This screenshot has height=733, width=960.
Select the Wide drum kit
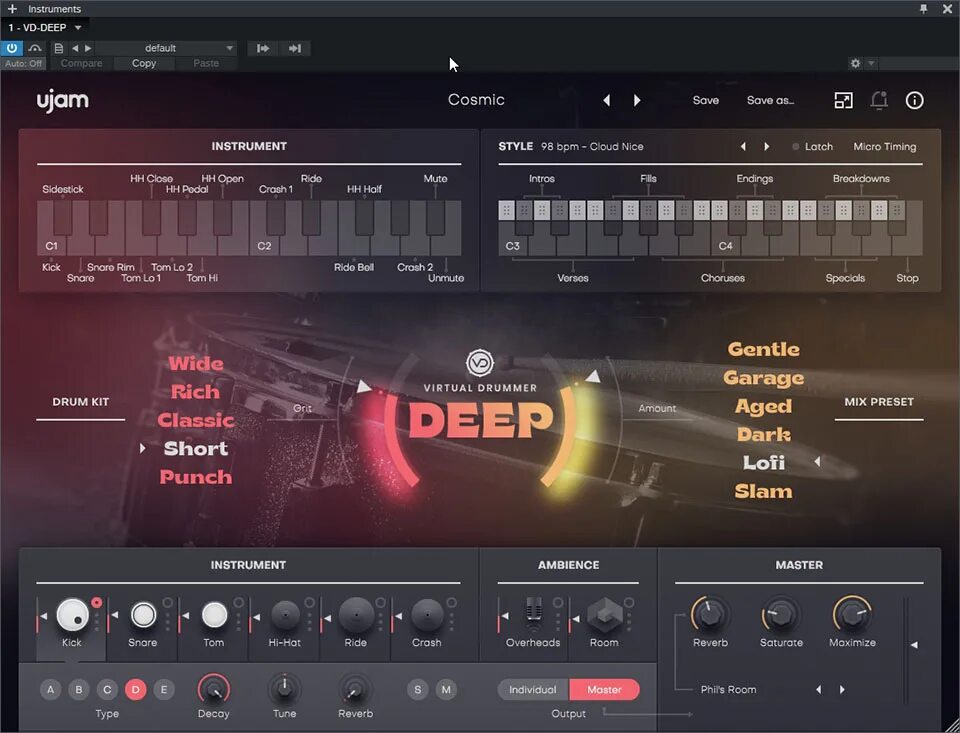click(x=195, y=363)
